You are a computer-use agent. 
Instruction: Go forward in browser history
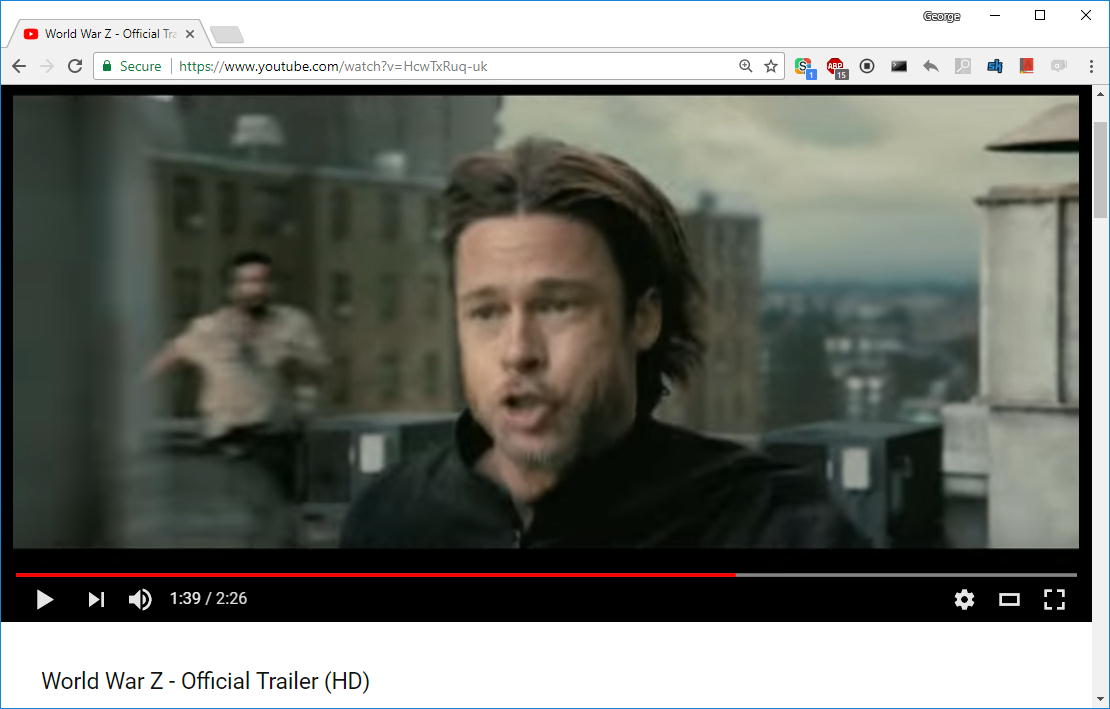tap(47, 66)
